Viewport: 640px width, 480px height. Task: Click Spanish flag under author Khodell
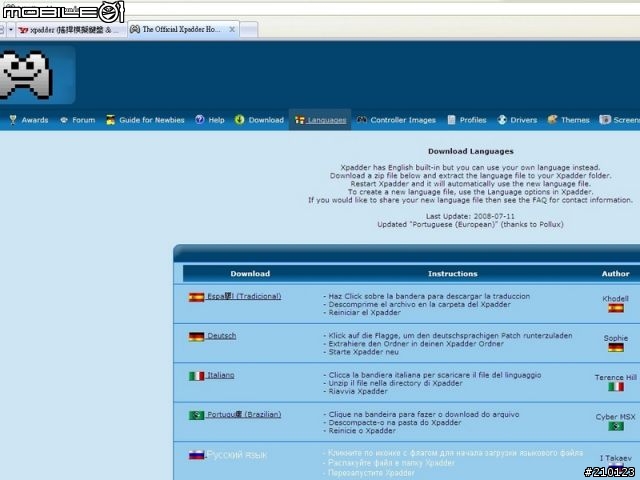point(616,308)
